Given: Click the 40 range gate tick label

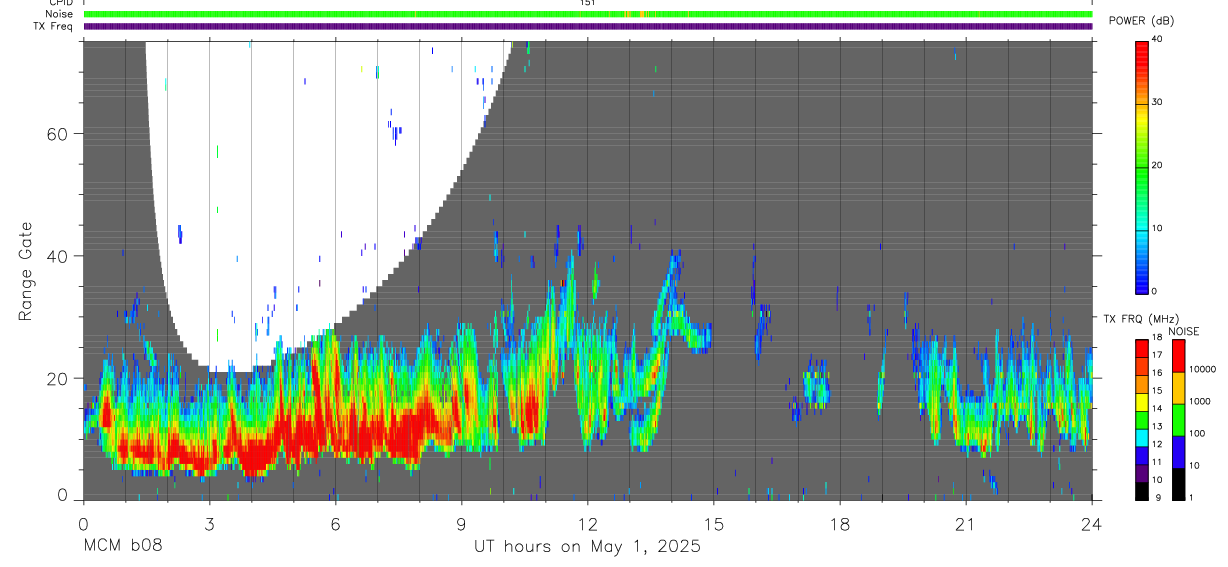Looking at the screenshot, I should pyautogui.click(x=56, y=256).
